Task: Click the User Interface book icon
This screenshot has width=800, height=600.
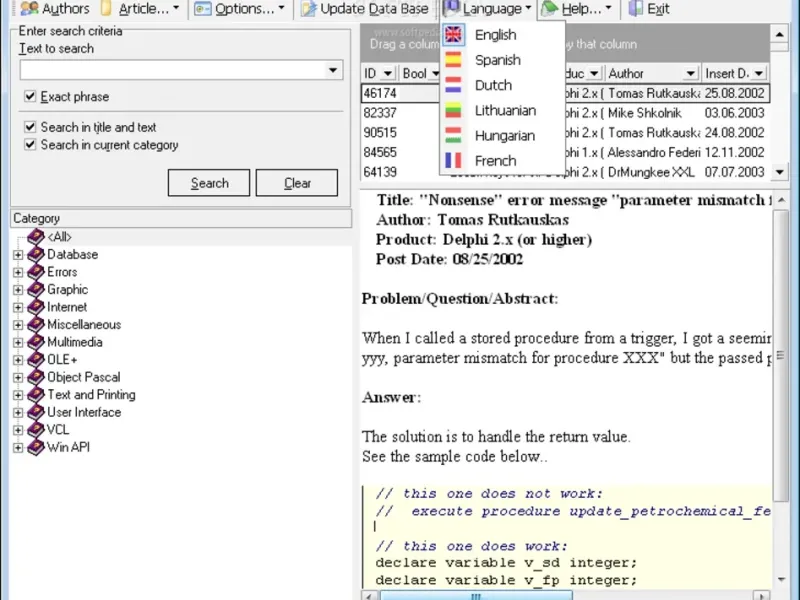Action: point(36,412)
